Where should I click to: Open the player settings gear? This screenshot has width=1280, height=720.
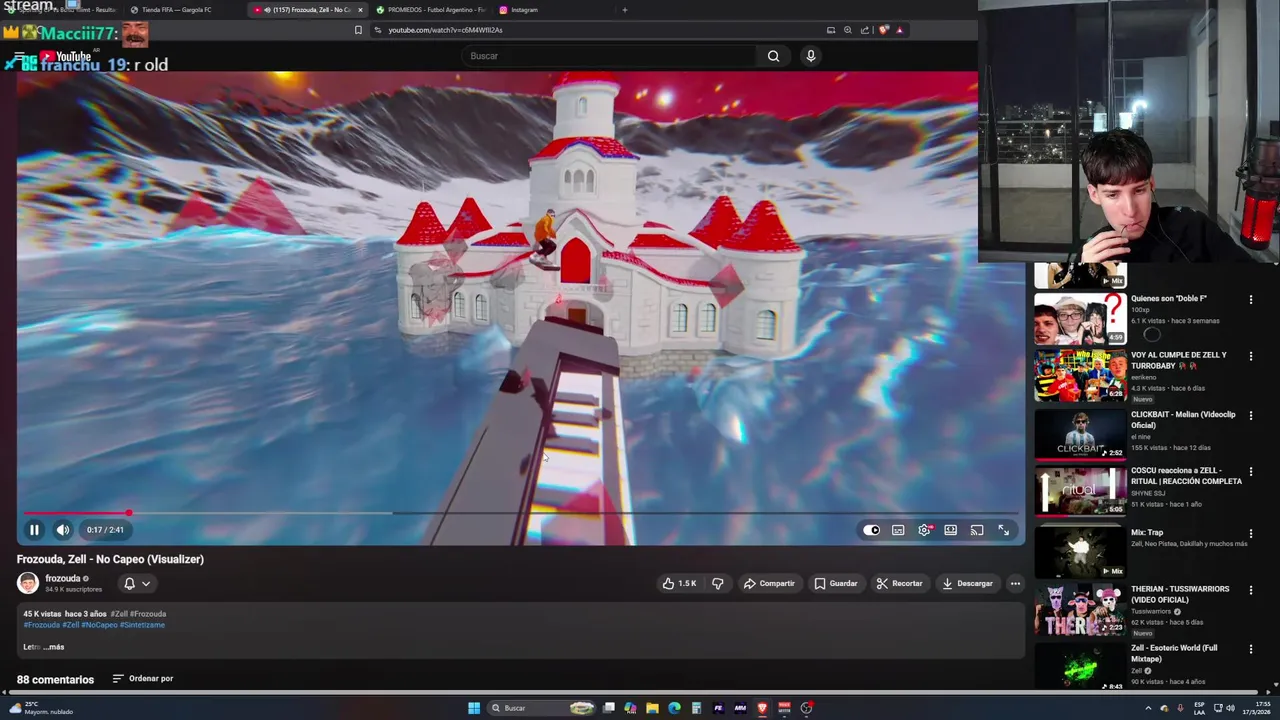coord(924,530)
